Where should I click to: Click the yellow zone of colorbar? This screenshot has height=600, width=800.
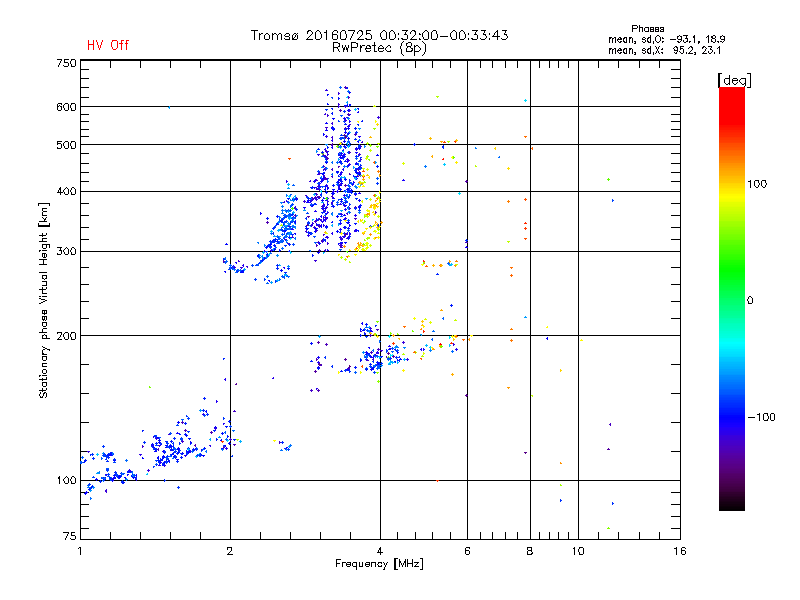point(732,194)
